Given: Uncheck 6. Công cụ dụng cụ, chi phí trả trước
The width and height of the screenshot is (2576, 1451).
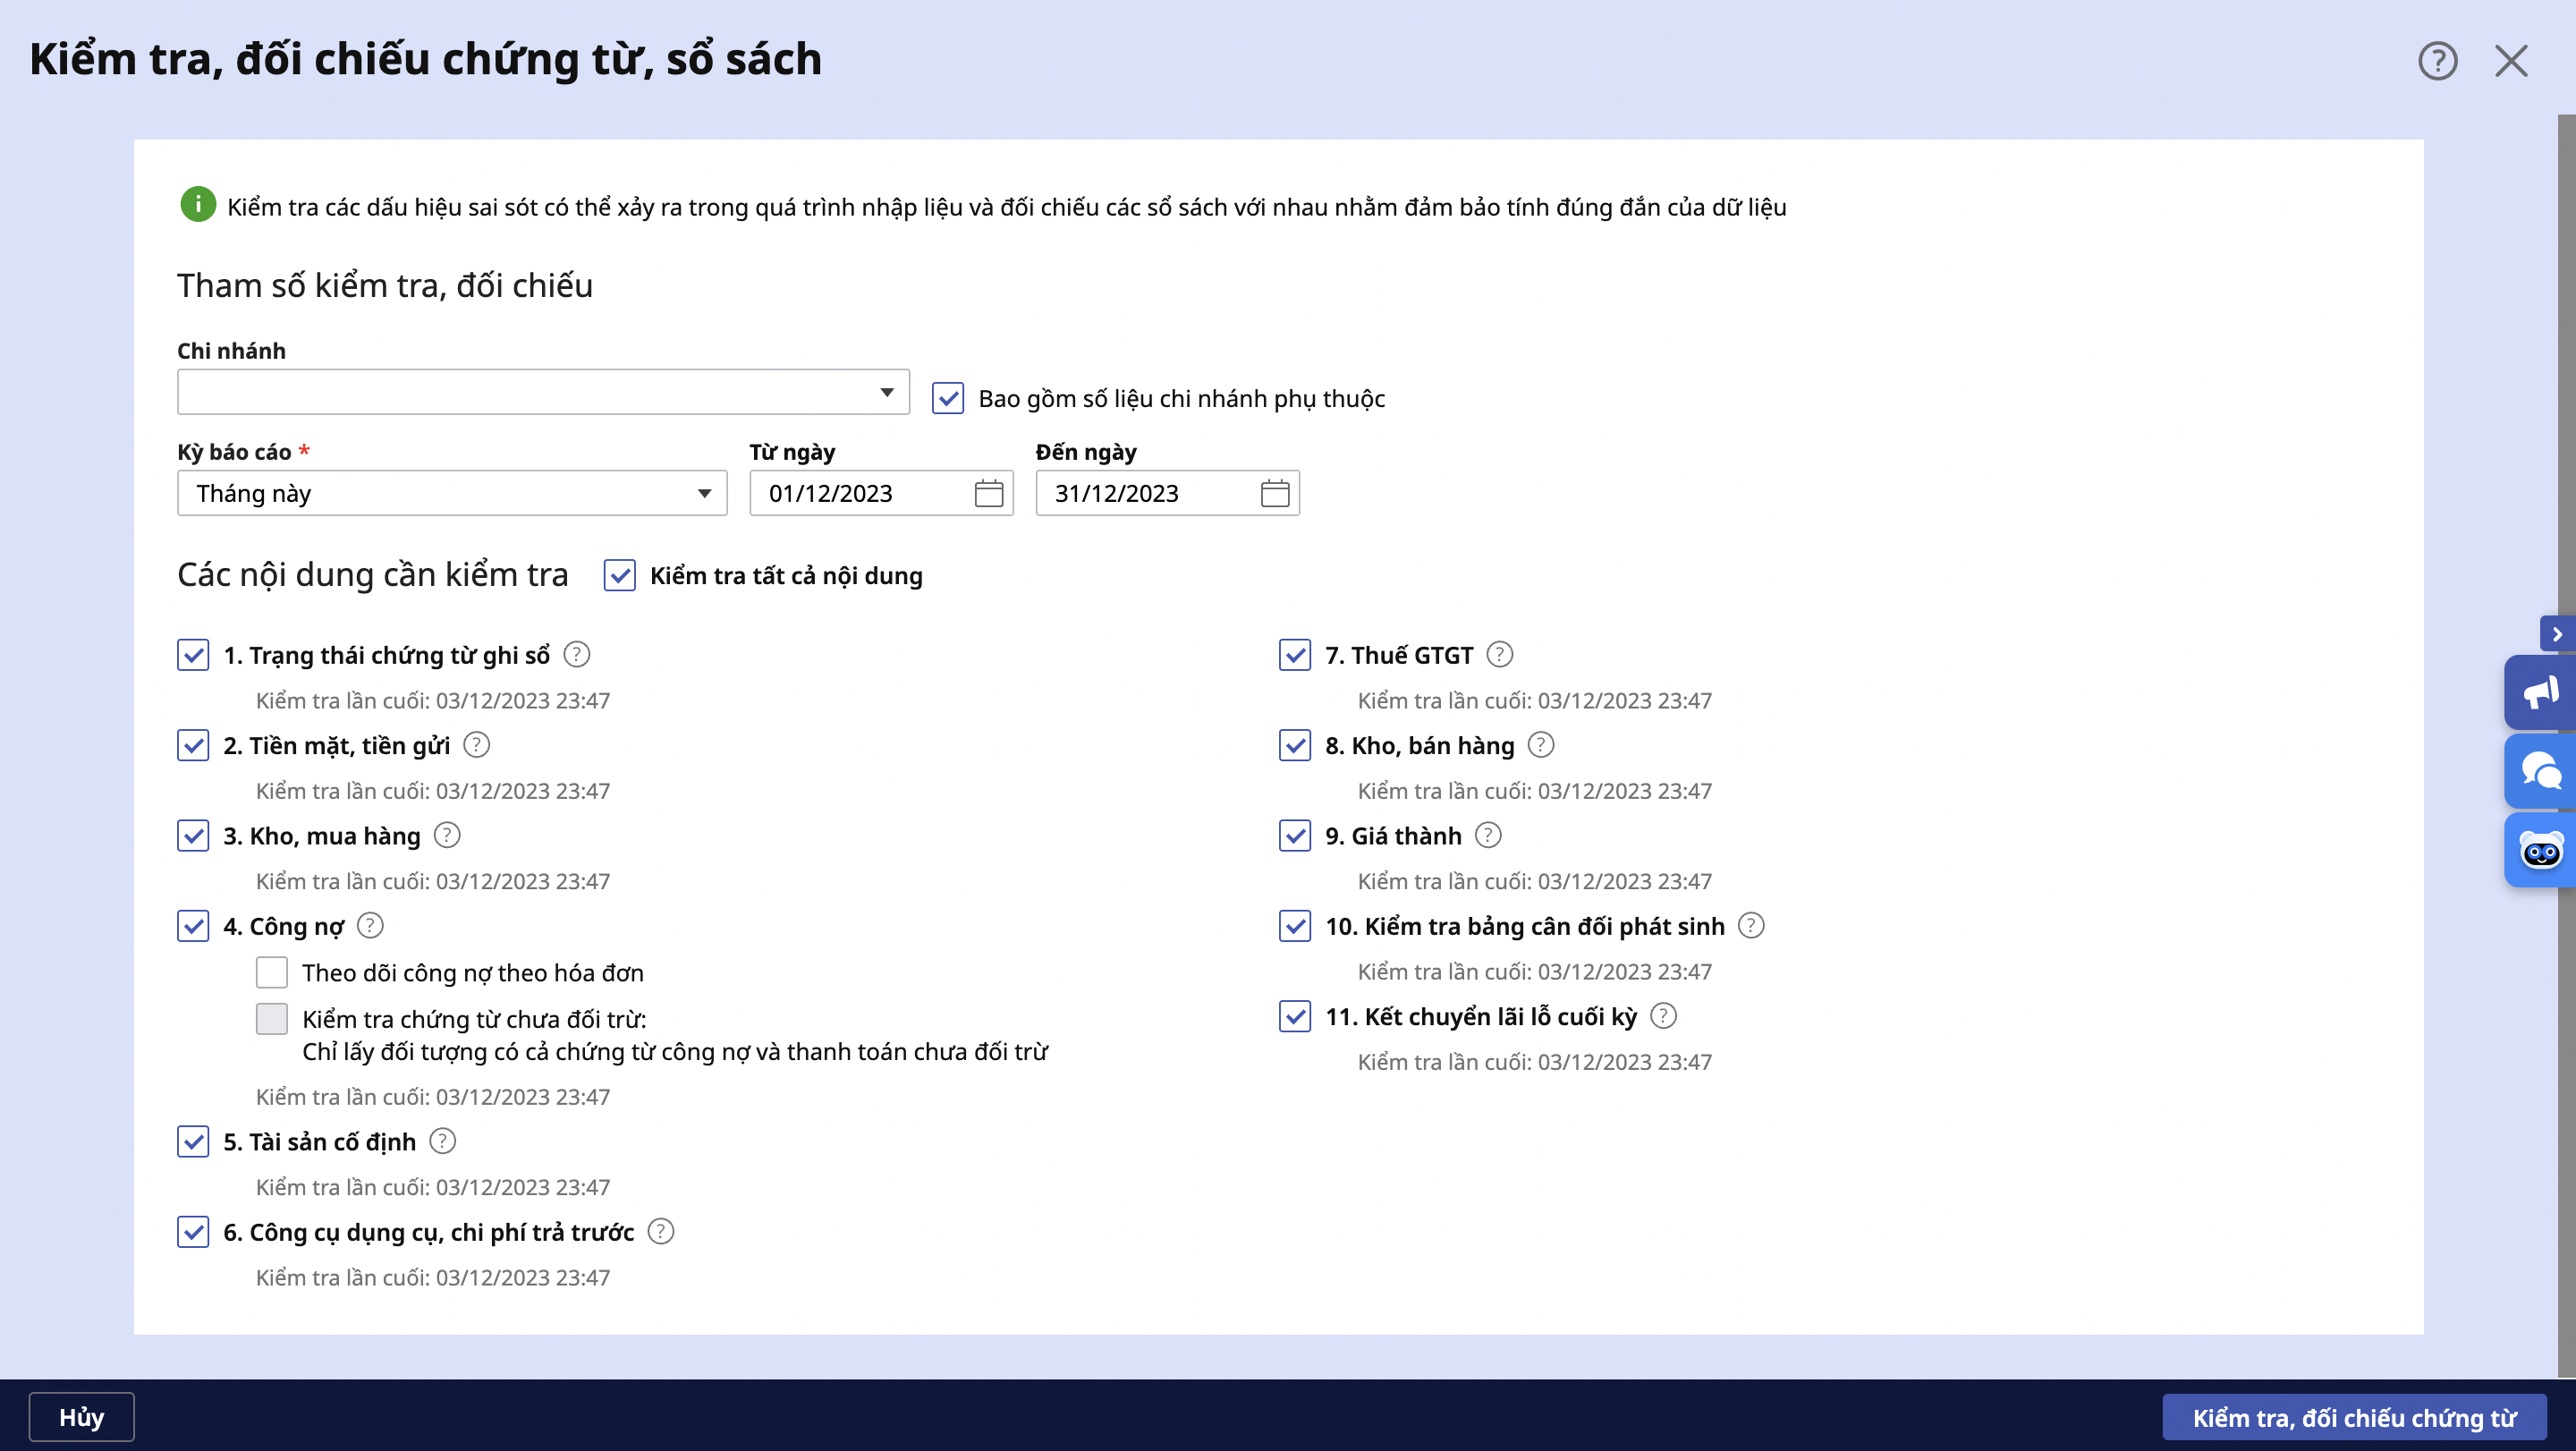Looking at the screenshot, I should (193, 1231).
